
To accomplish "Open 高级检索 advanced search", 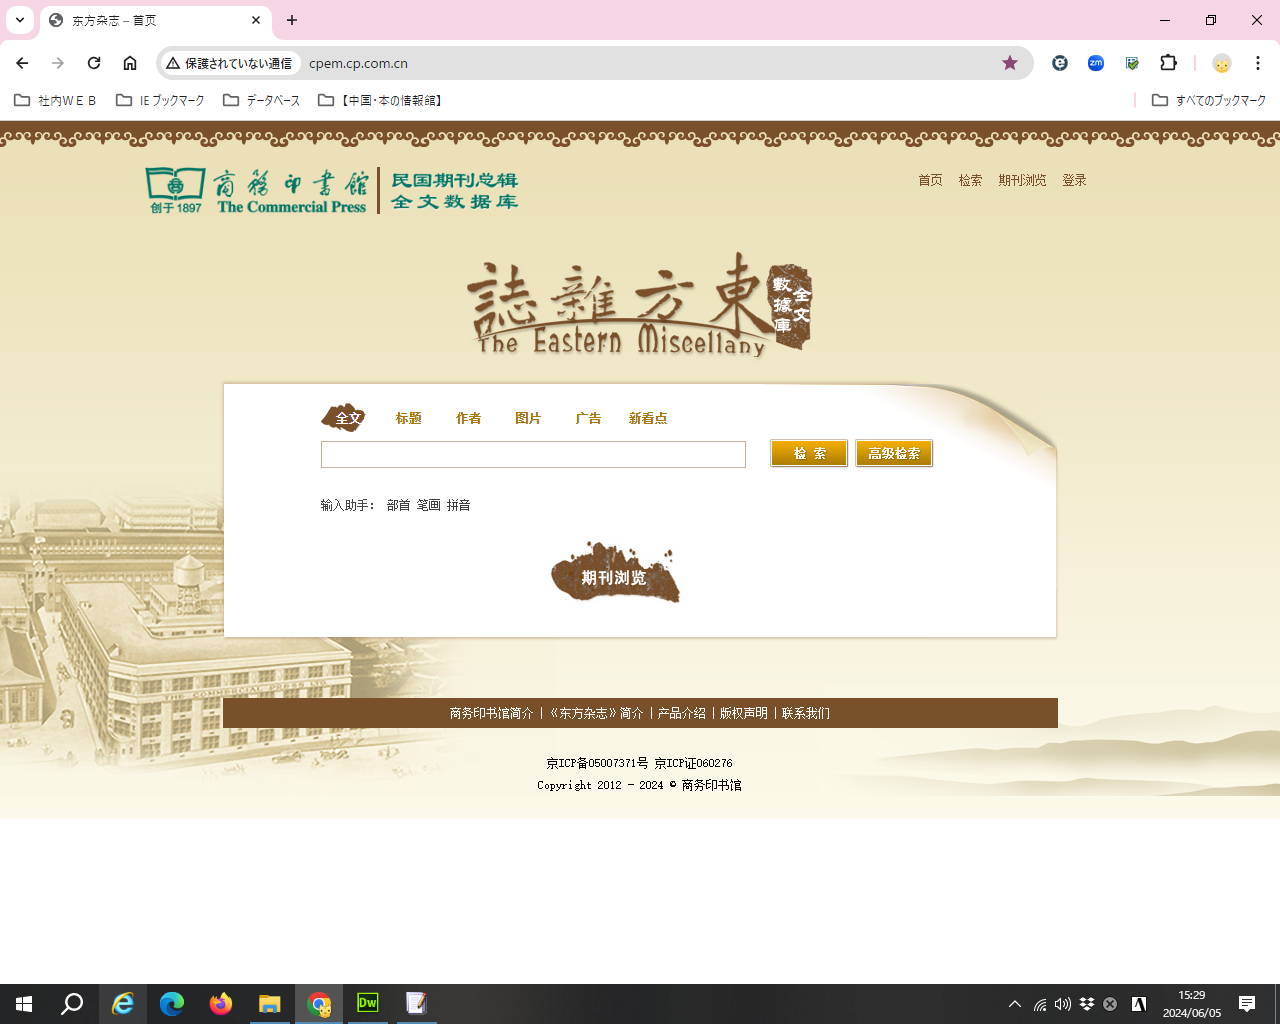I will [894, 453].
